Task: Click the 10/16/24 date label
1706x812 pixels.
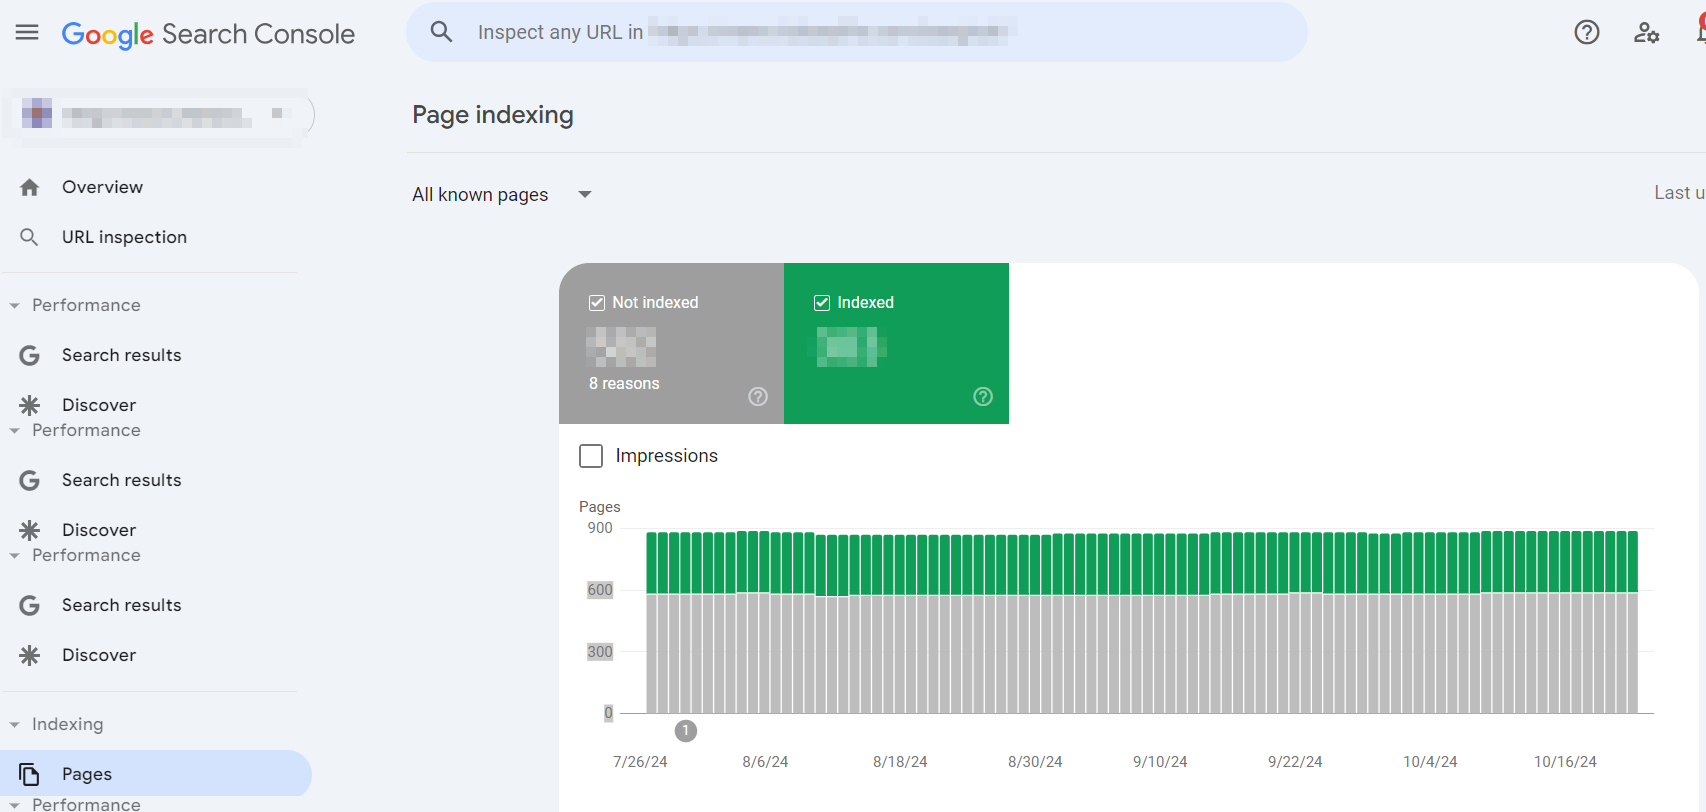Action: (x=1565, y=762)
